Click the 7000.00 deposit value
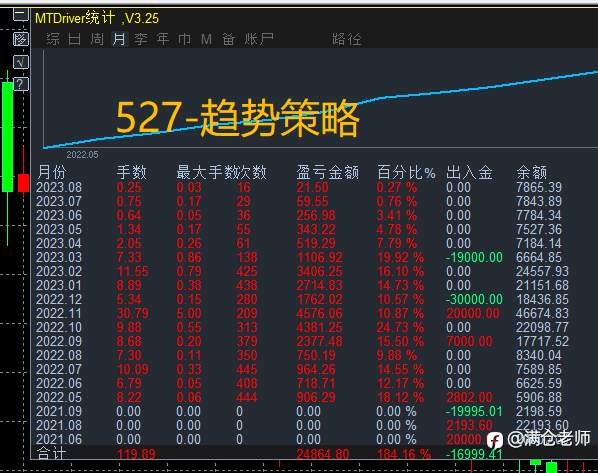This screenshot has height=473, width=598. click(x=469, y=341)
